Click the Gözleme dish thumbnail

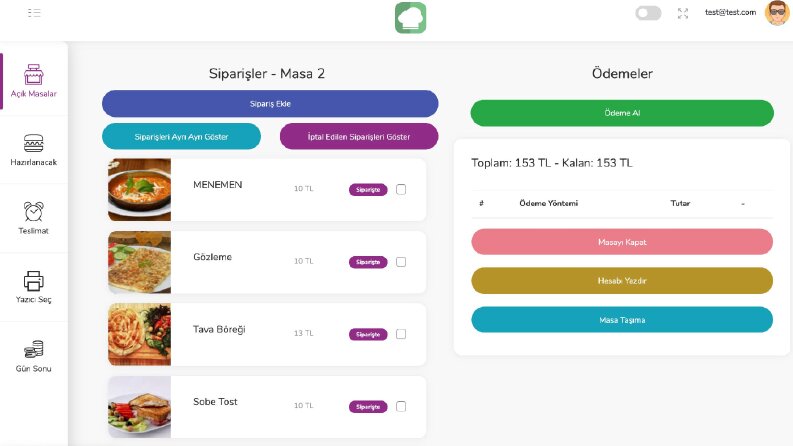tap(140, 262)
